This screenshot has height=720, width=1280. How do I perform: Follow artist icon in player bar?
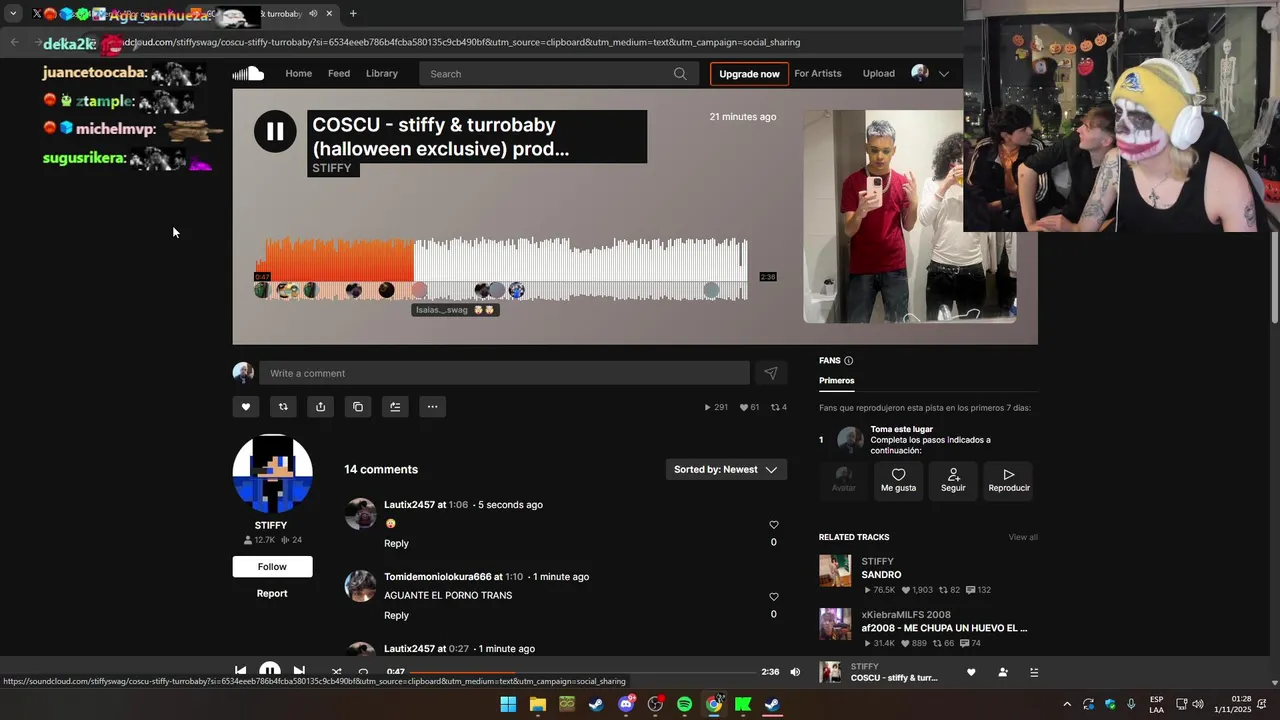point(1003,673)
